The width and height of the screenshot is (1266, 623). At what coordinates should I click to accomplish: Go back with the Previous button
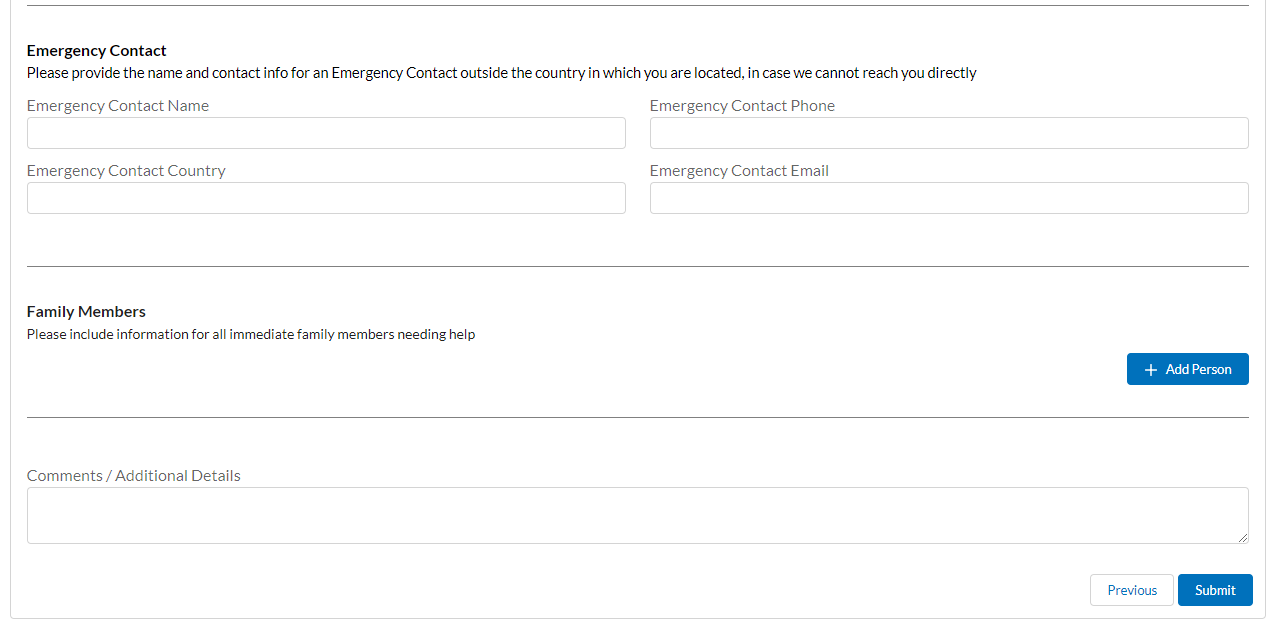pyautogui.click(x=1131, y=590)
